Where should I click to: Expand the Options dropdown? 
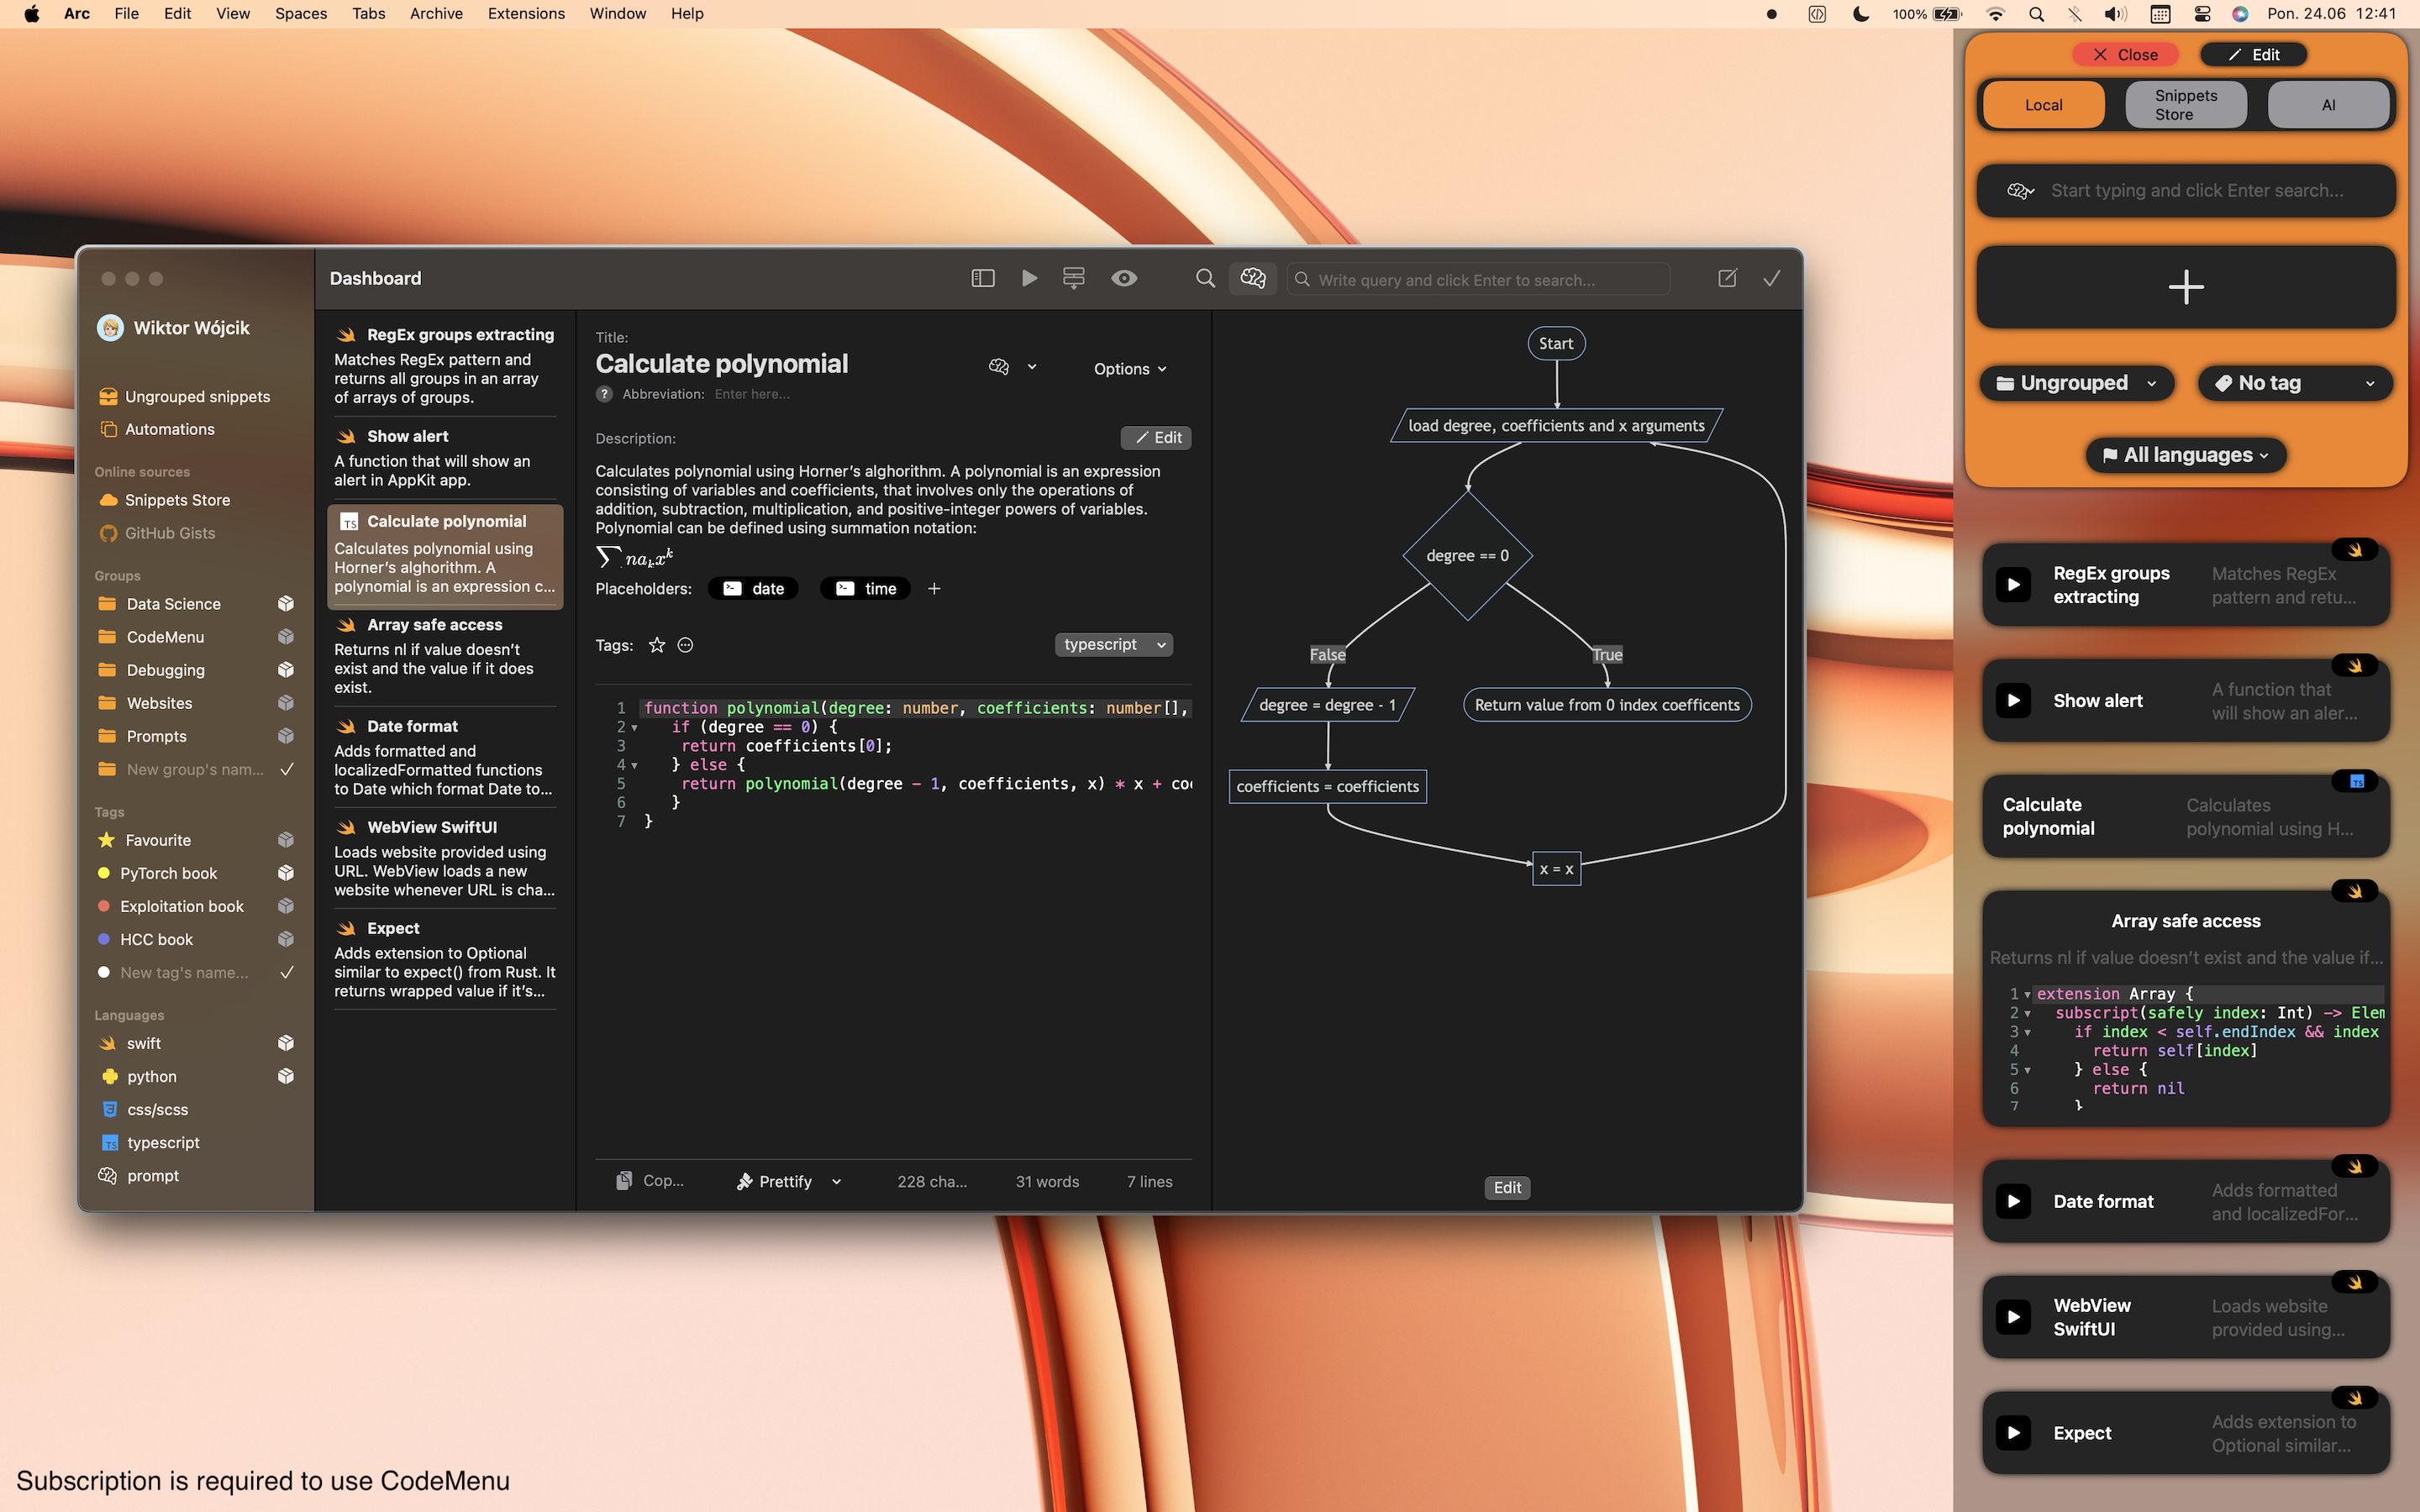pos(1129,368)
